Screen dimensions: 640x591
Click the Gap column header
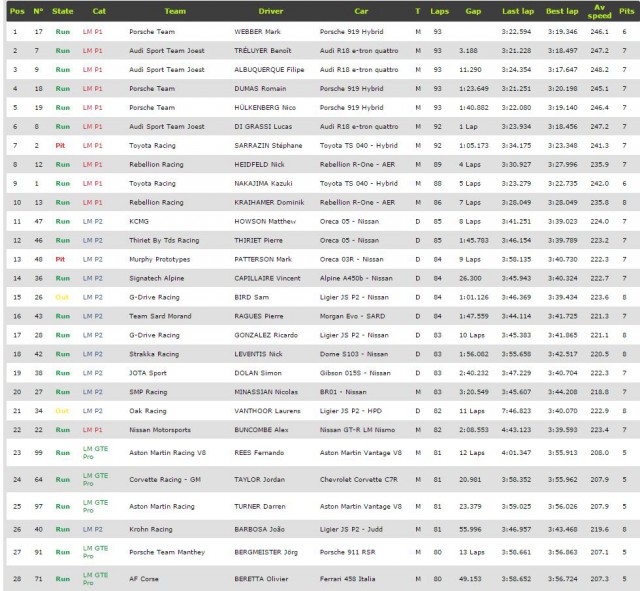(x=473, y=11)
